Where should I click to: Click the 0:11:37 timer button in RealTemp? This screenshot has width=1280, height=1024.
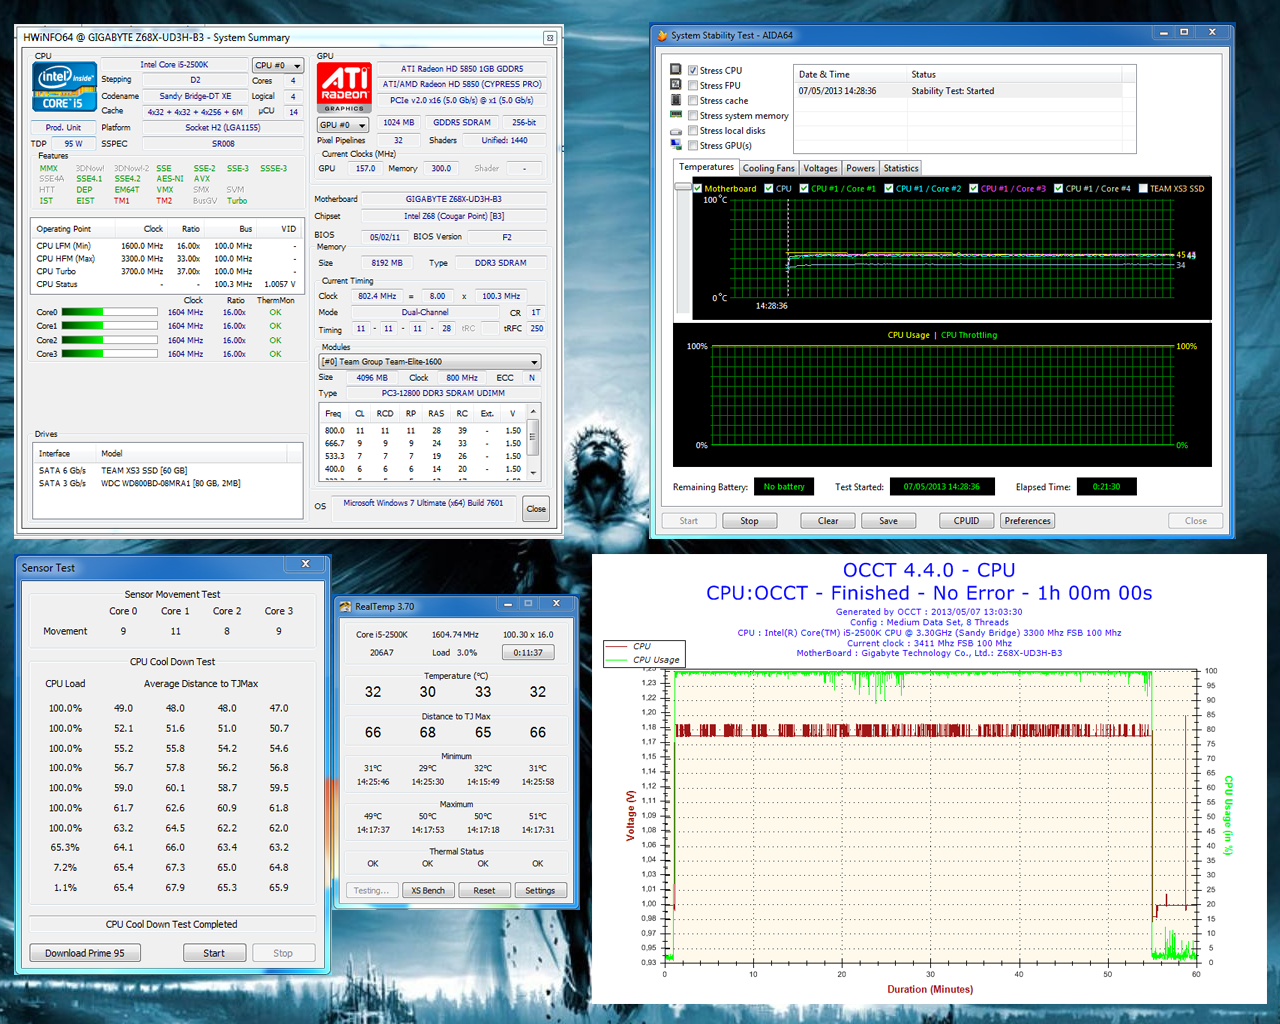pyautogui.click(x=528, y=652)
